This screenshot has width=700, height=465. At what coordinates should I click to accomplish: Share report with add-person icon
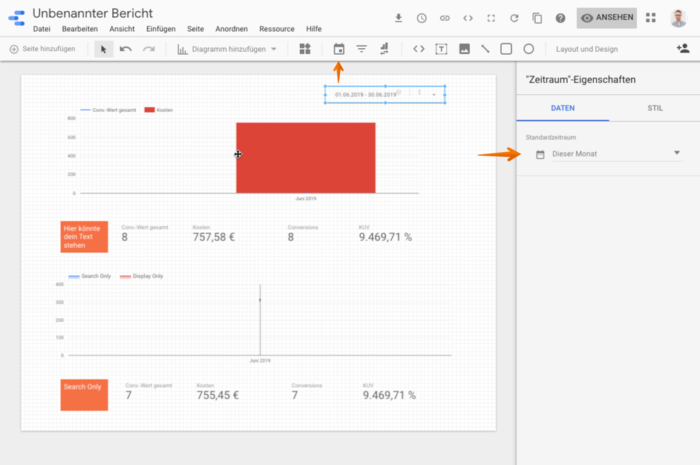click(683, 48)
